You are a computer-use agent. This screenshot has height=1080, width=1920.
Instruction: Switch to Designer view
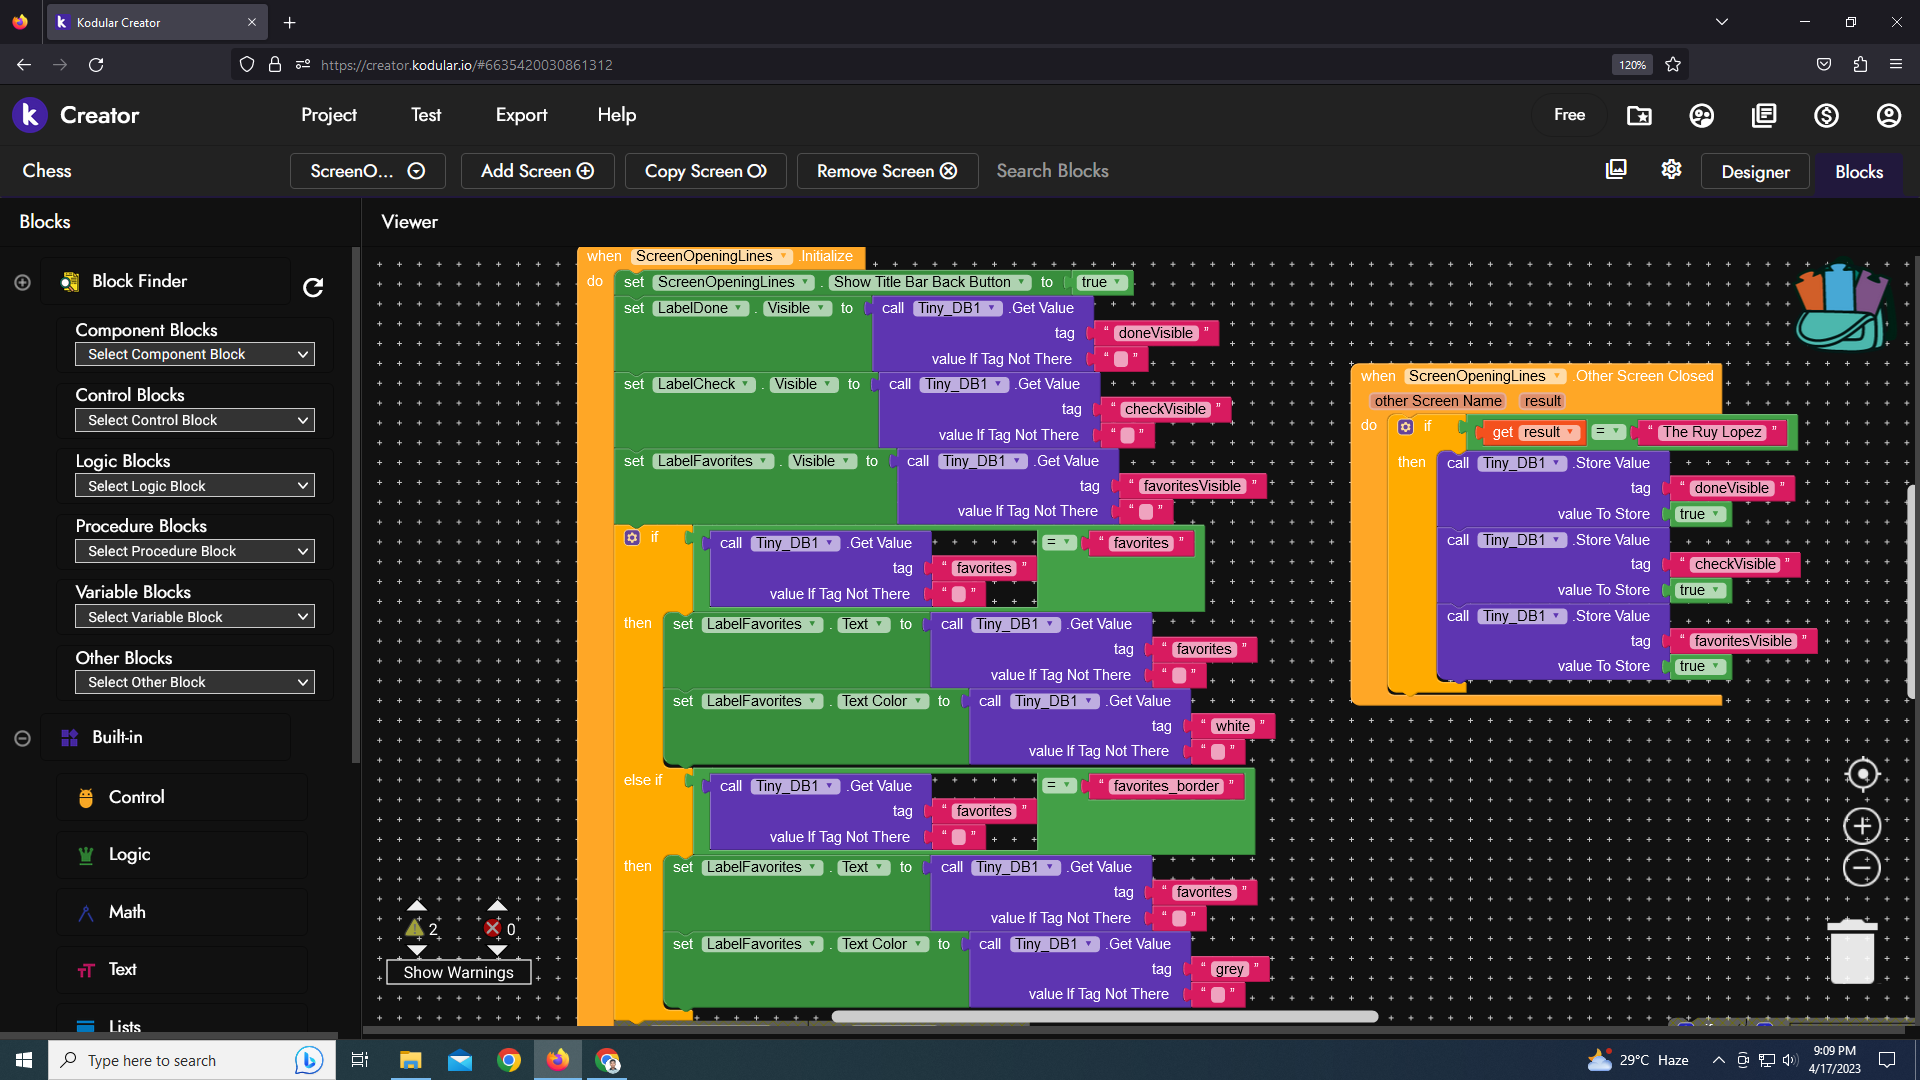click(1755, 172)
